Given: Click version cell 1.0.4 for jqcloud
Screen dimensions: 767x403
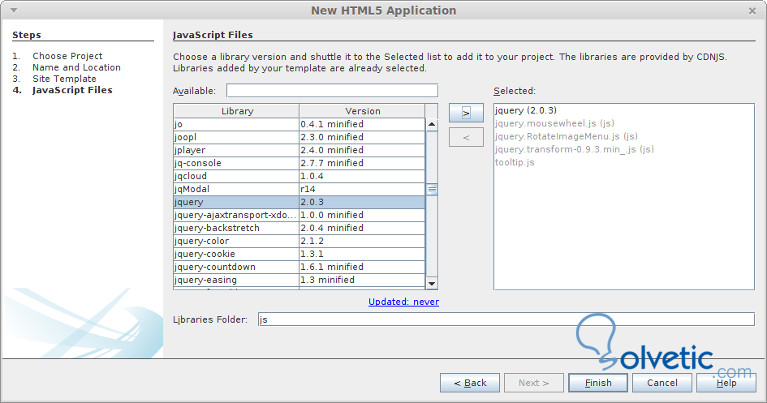Looking at the screenshot, I should pyautogui.click(x=362, y=176).
